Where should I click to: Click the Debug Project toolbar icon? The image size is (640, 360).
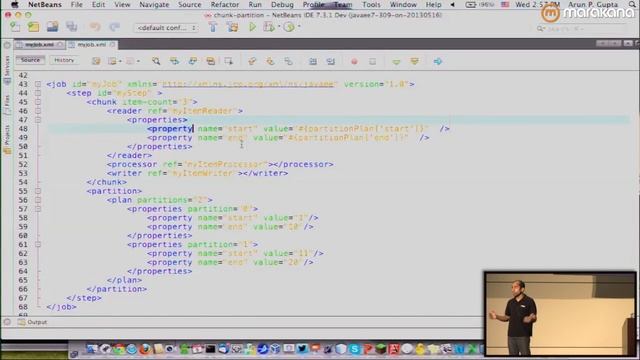(x=269, y=27)
